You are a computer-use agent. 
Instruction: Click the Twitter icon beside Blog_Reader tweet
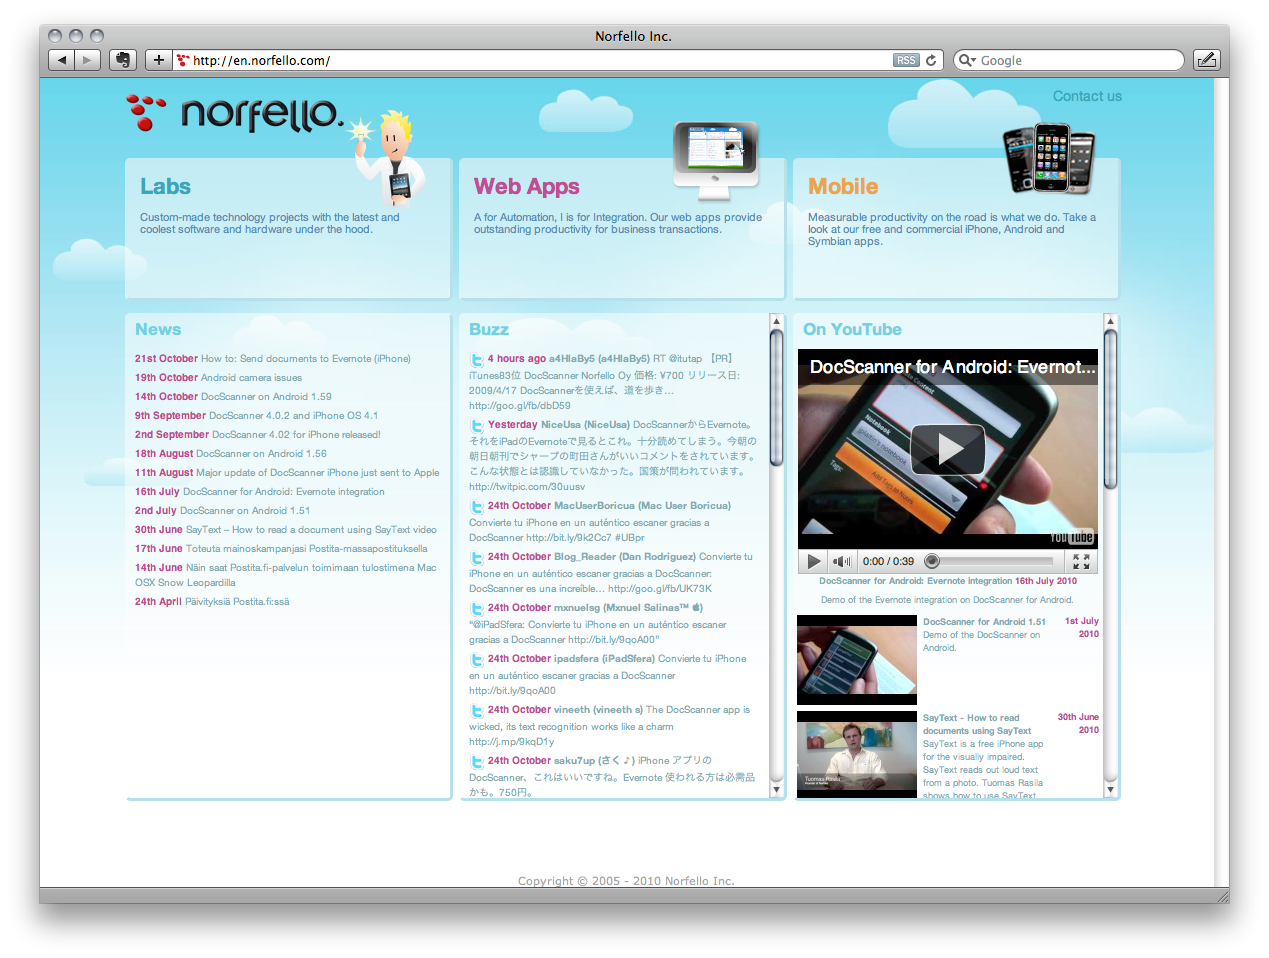point(477,558)
